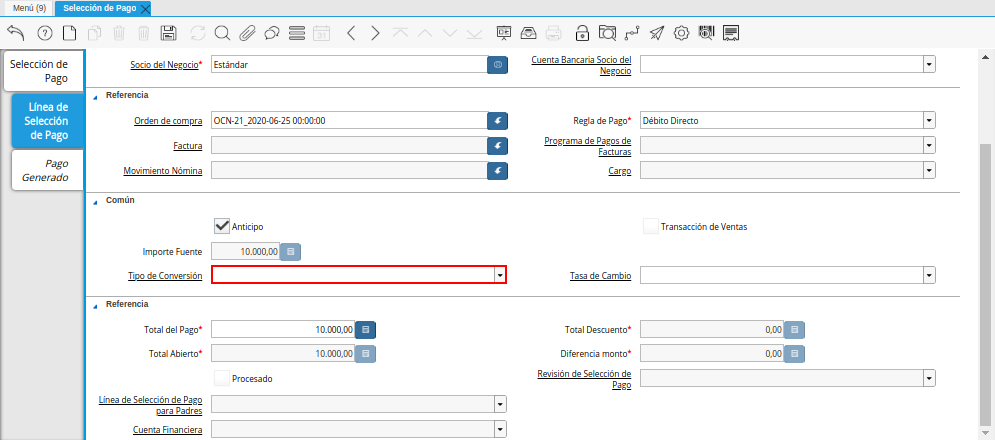Open attachments with the paperclip icon
The image size is (995, 440).
click(x=247, y=33)
